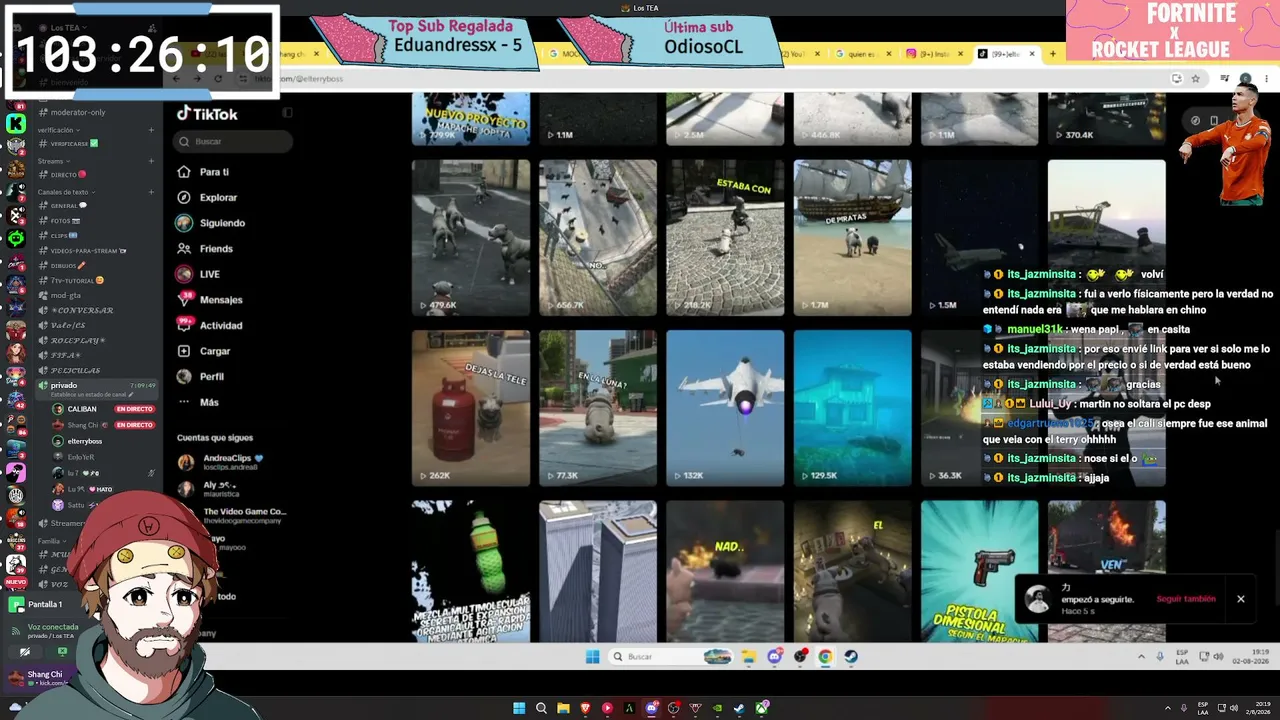Open the red gas cylinder video, 262K
Image resolution: width=1280 pixels, height=720 pixels.
471,408
